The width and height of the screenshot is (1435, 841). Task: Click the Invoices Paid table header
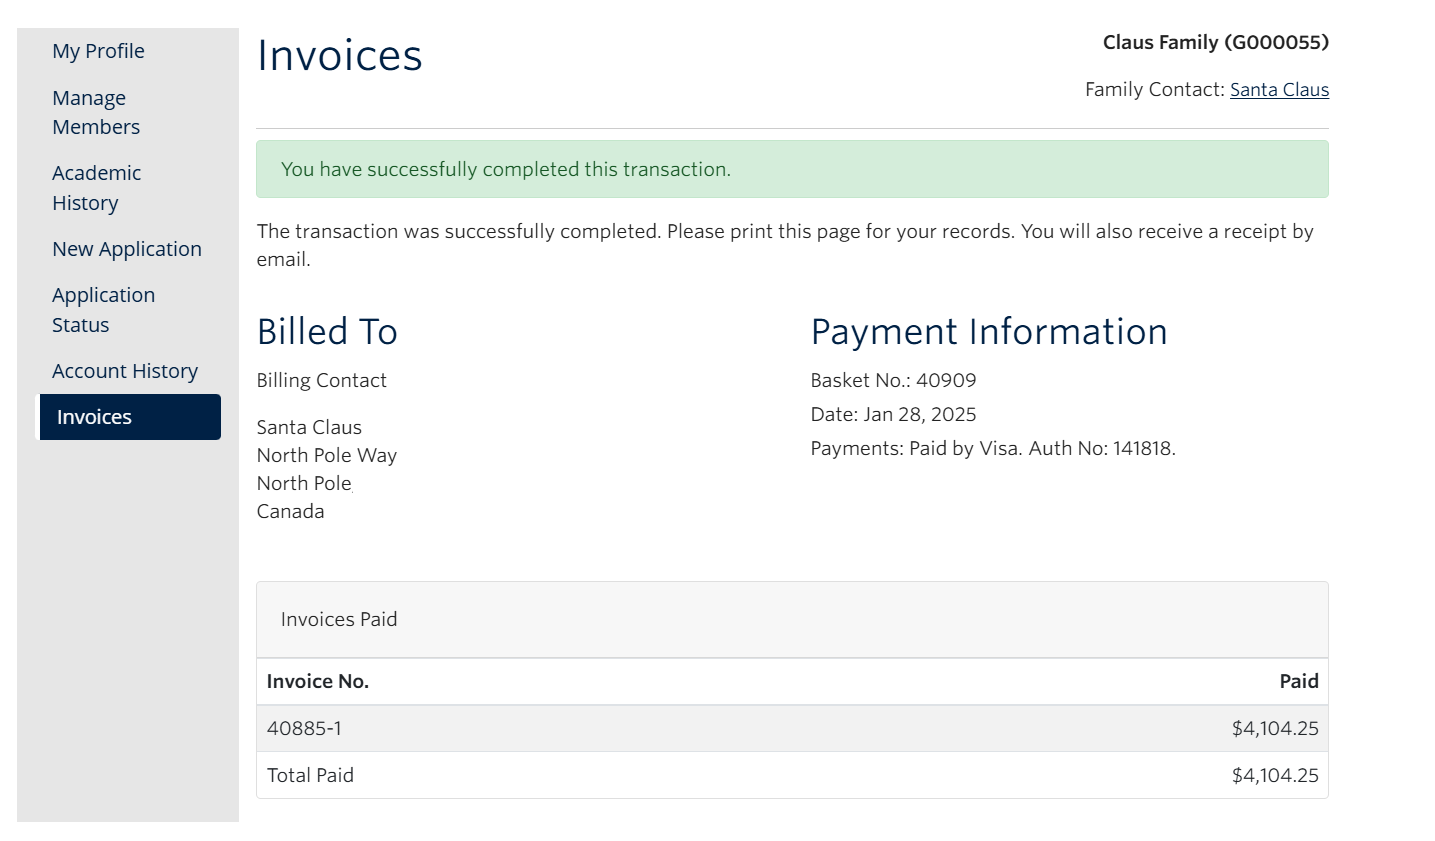(x=340, y=620)
